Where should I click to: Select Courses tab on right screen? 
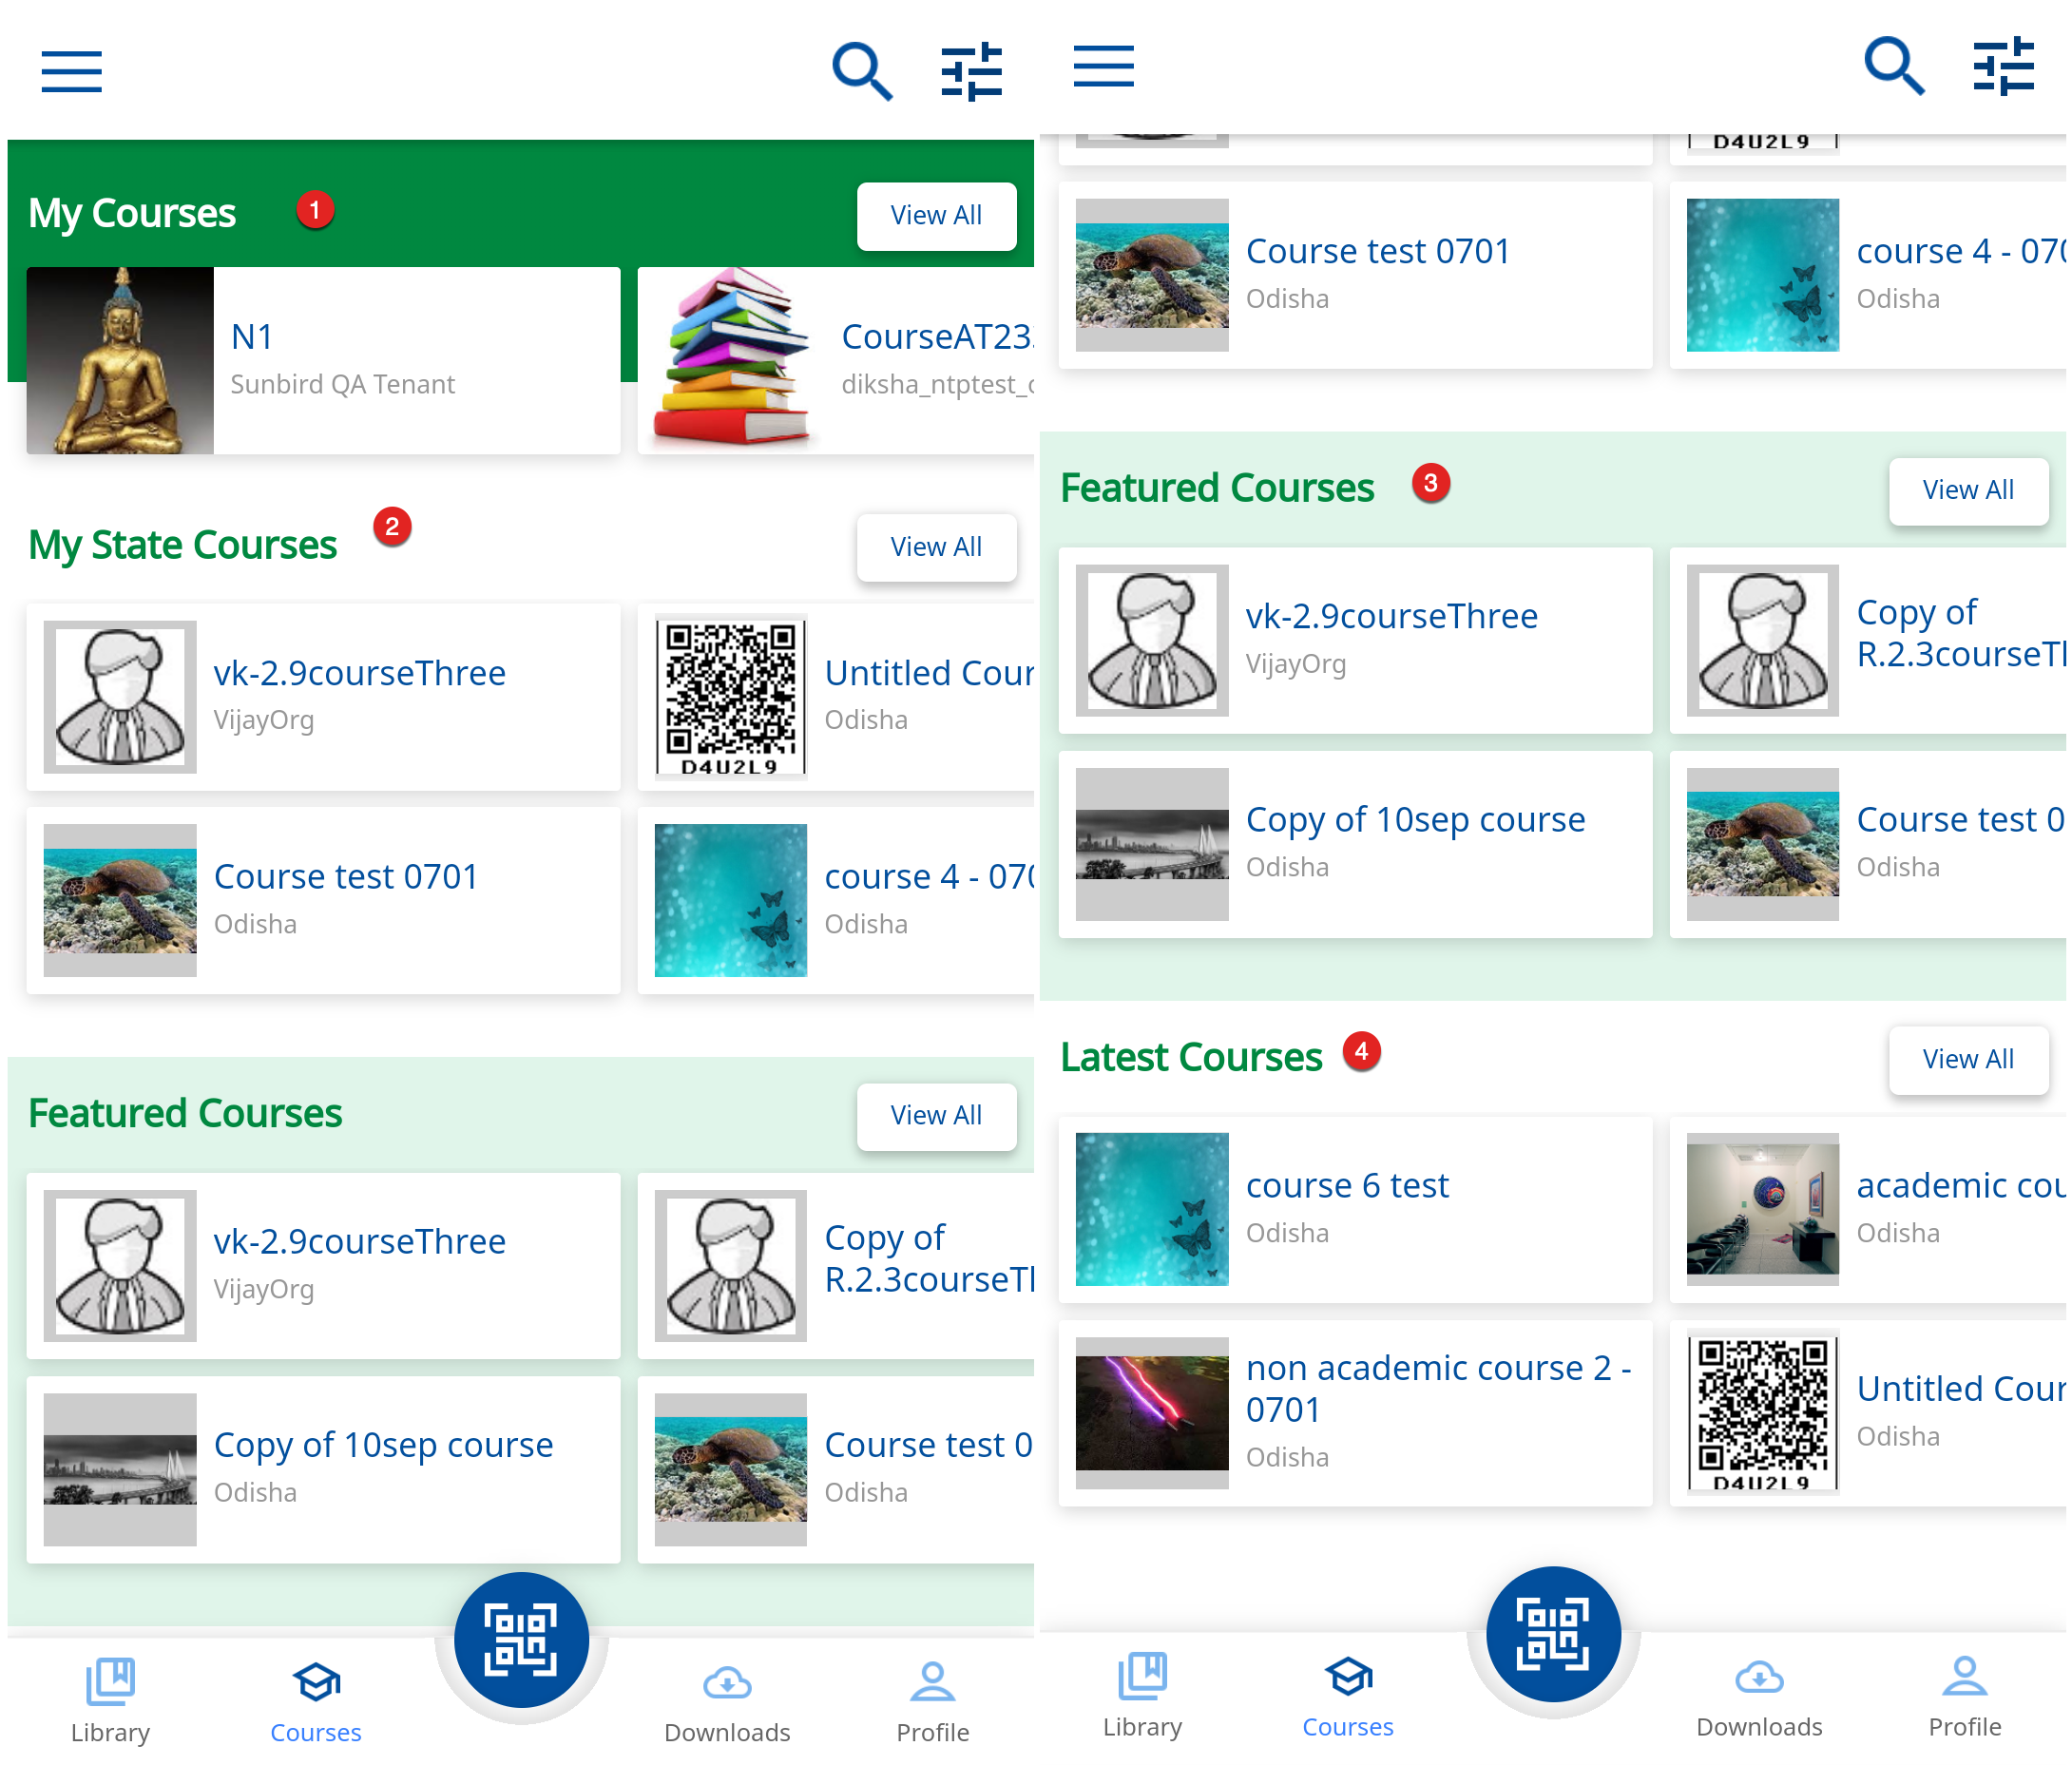[x=1347, y=1696]
